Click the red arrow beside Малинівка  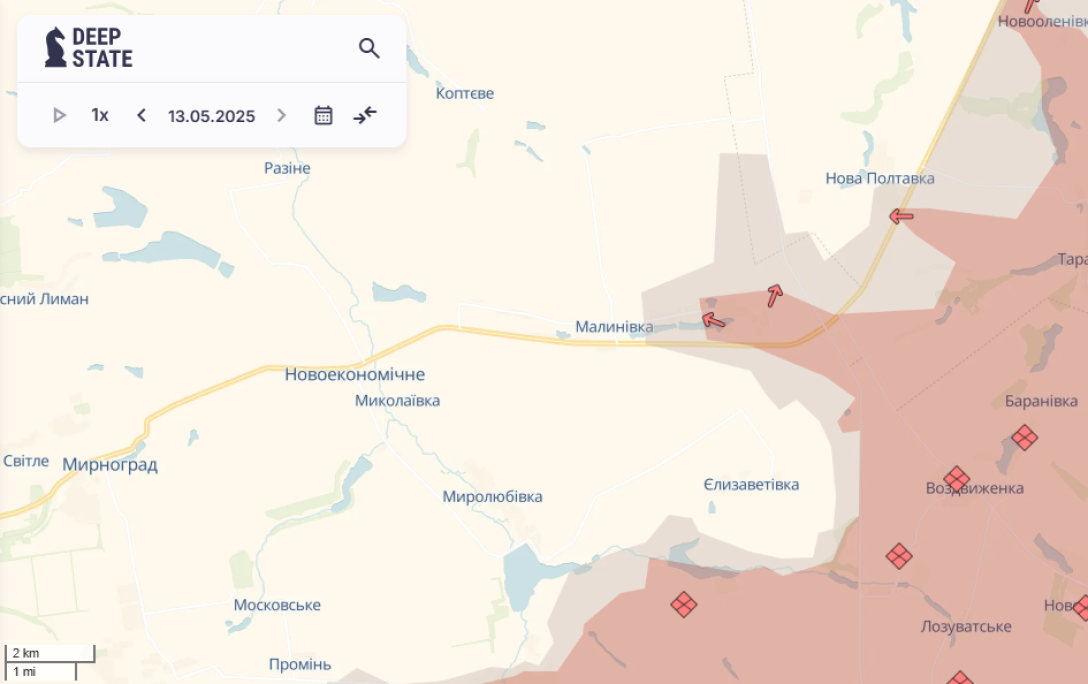point(713,320)
